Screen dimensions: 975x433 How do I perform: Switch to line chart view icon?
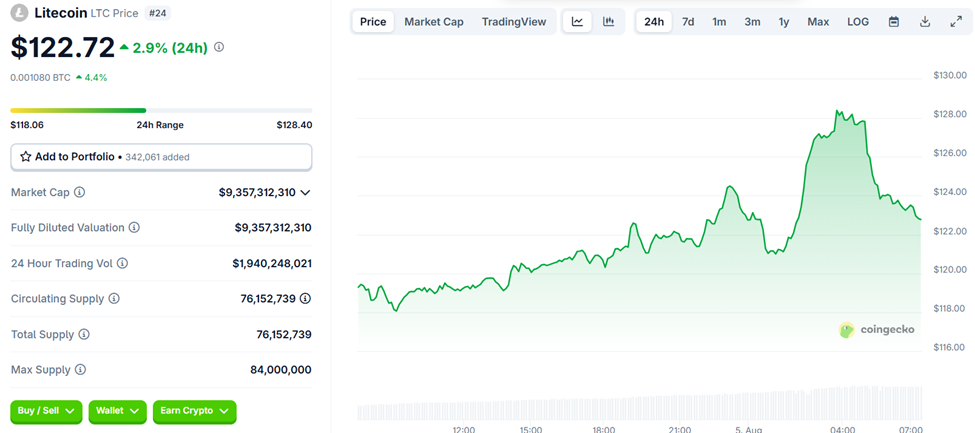click(577, 22)
